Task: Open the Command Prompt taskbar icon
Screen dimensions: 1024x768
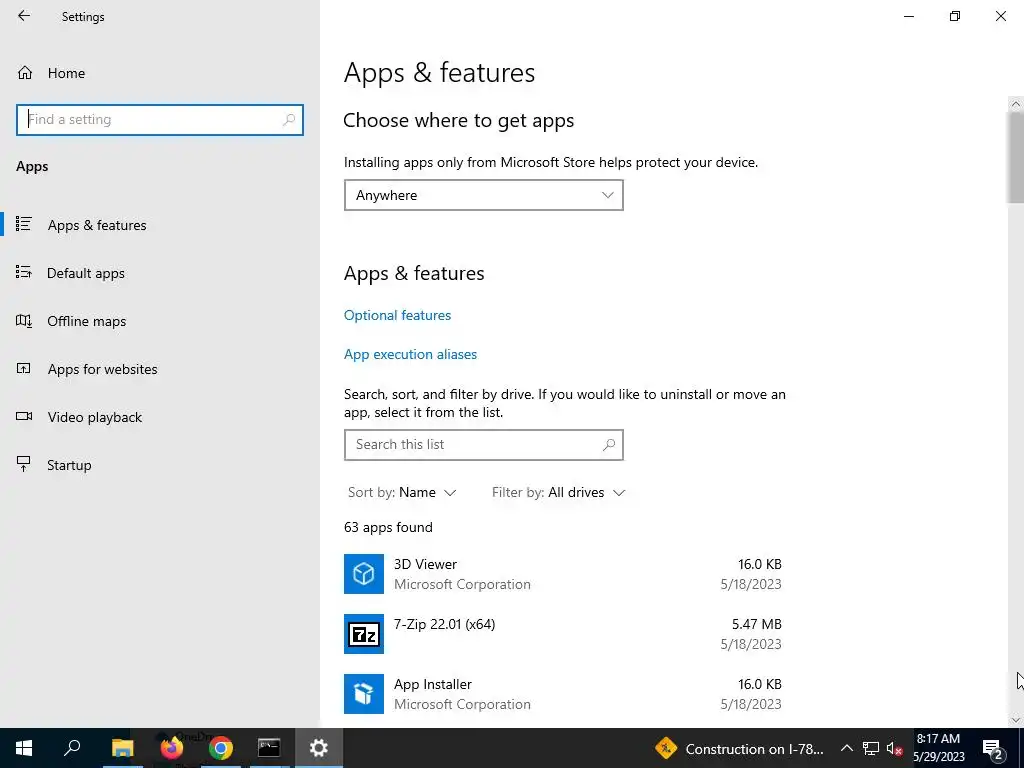Action: click(269, 748)
